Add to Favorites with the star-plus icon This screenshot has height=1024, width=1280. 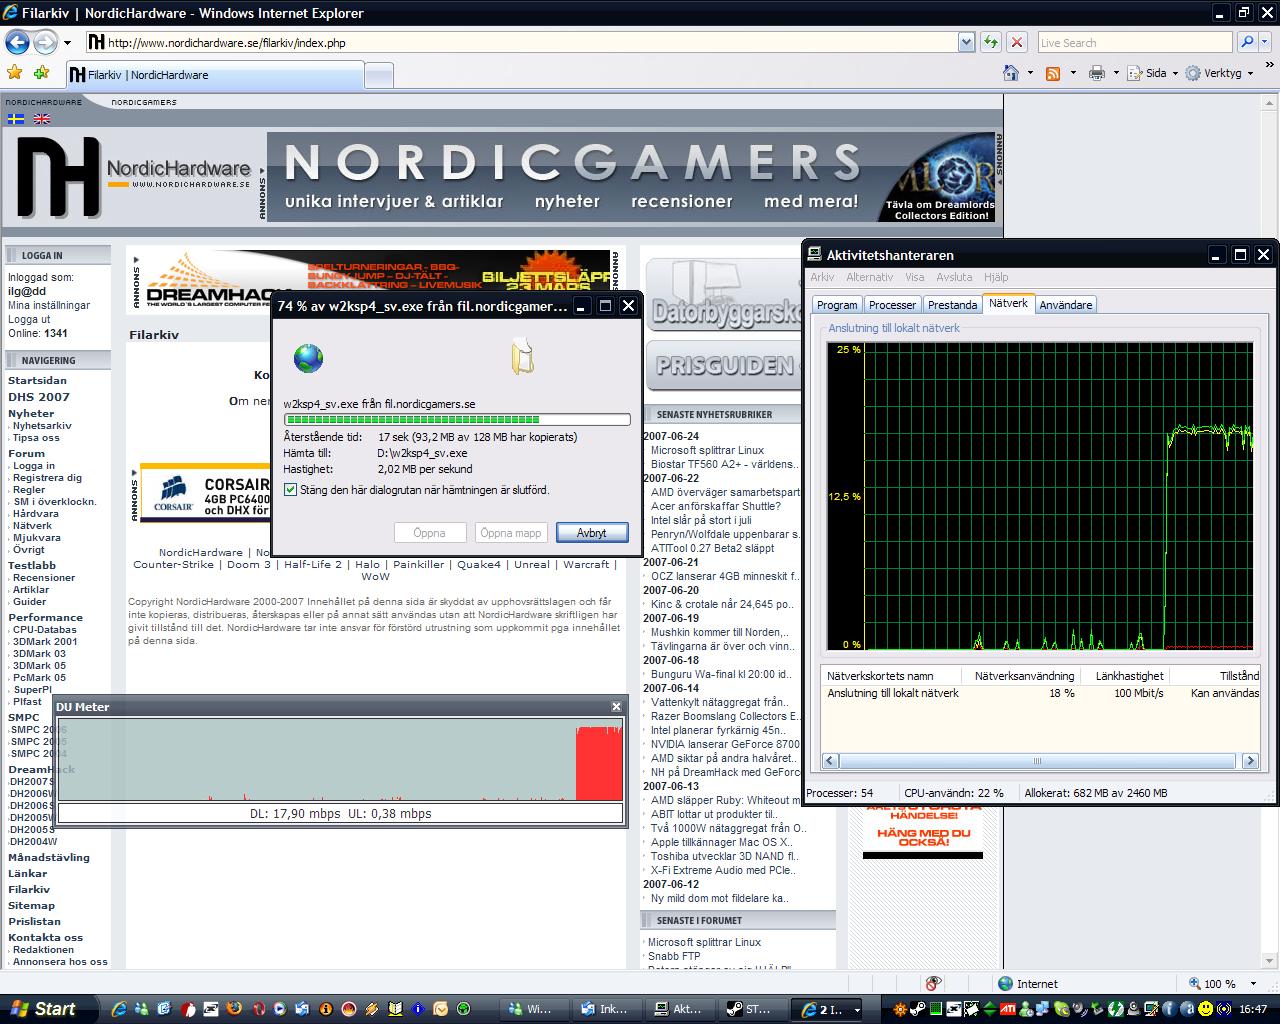point(41,73)
